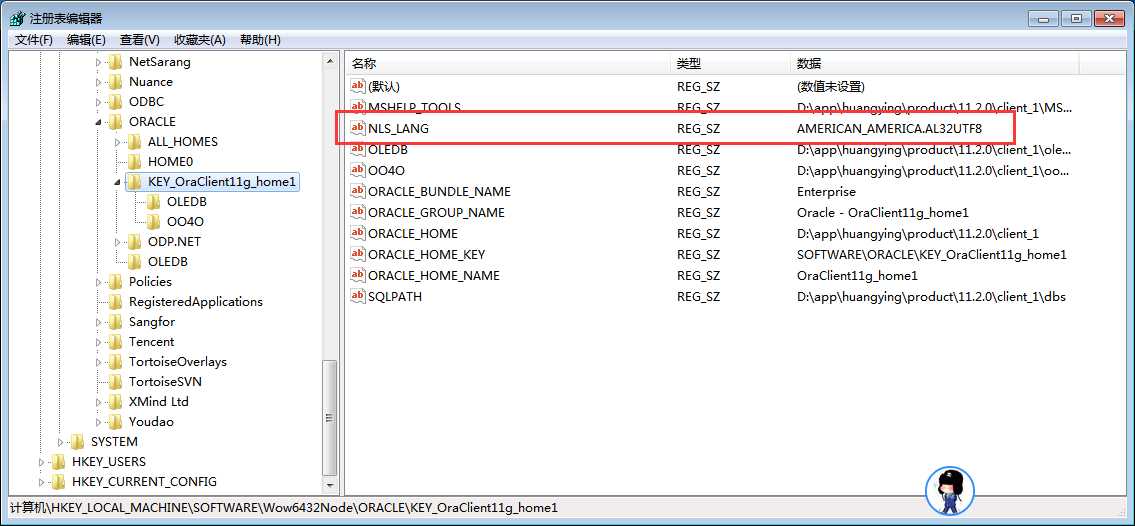
Task: Click the (数值未设置) data cell
Action: pyautogui.click(x=830, y=86)
